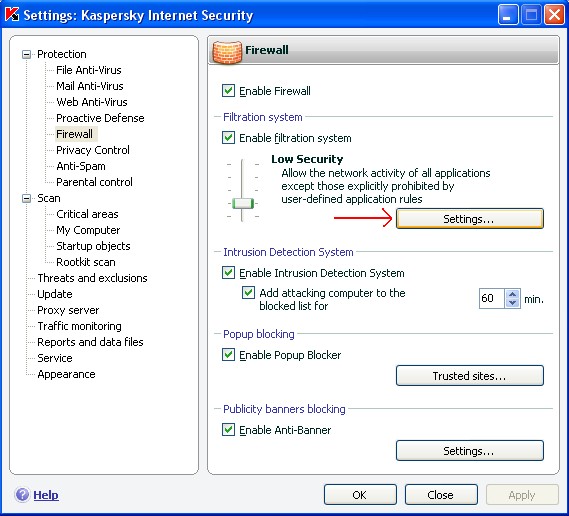This screenshot has width=569, height=516.
Task: Select File Anti-Virus in the tree
Action: [x=89, y=70]
